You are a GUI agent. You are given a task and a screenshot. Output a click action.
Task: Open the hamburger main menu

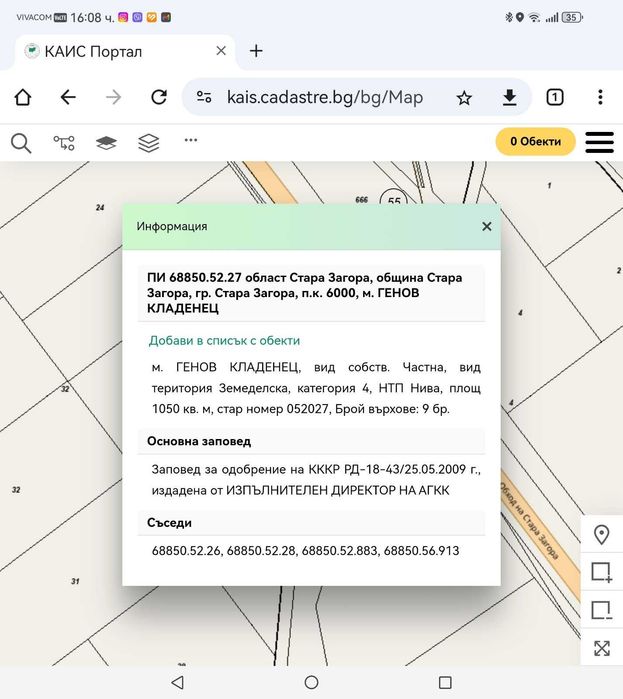click(x=599, y=142)
